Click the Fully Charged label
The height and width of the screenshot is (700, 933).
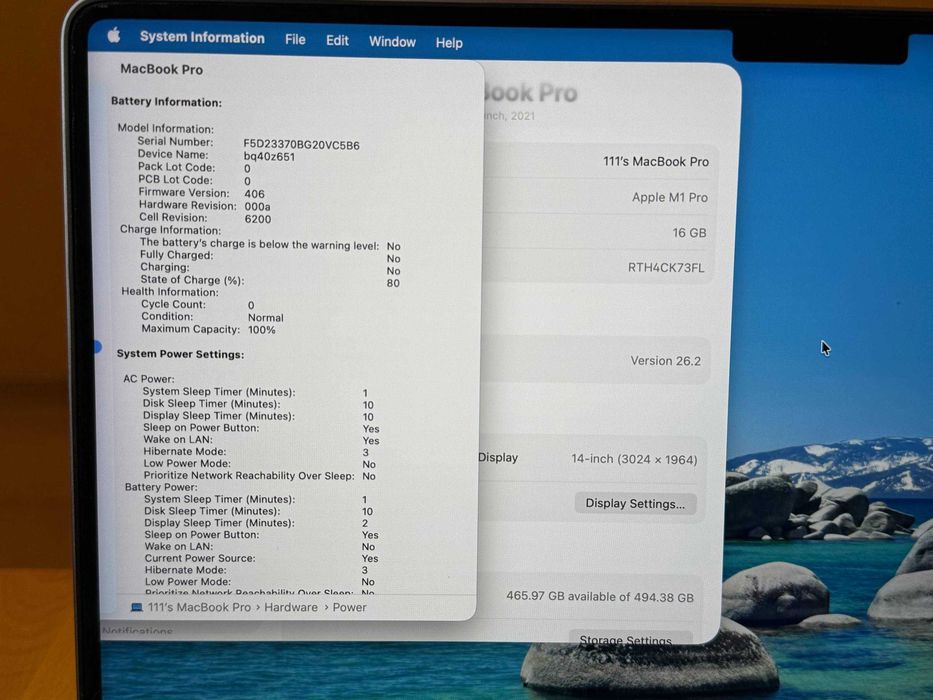(176, 255)
